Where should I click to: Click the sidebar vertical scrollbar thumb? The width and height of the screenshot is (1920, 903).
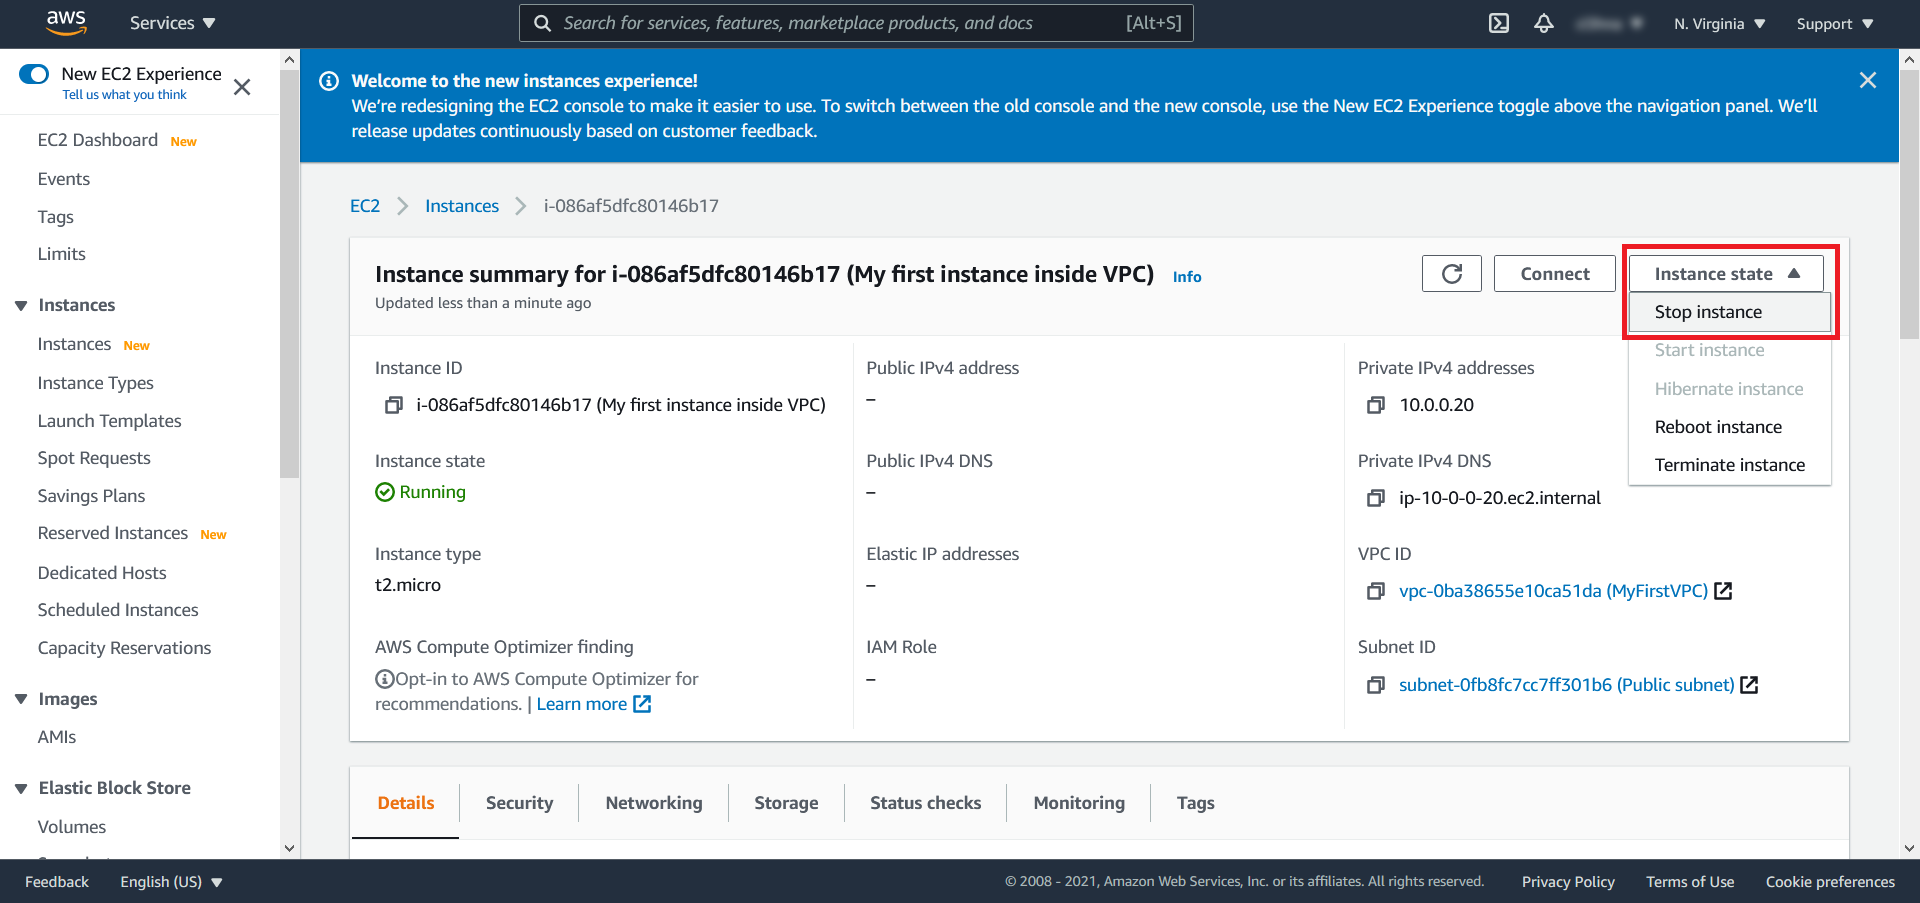tap(290, 274)
